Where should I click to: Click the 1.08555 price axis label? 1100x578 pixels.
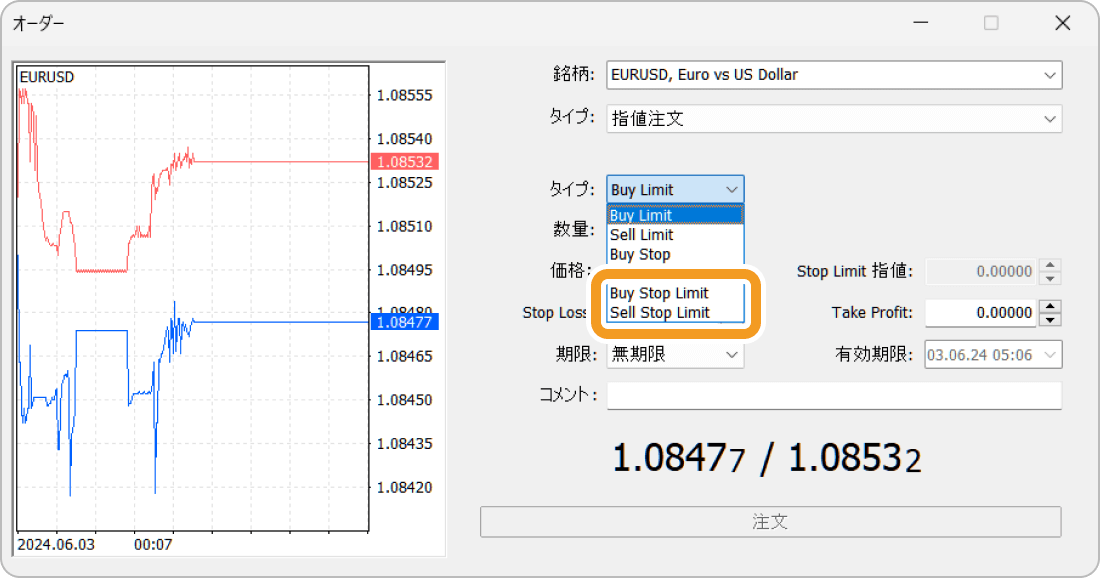(x=405, y=95)
